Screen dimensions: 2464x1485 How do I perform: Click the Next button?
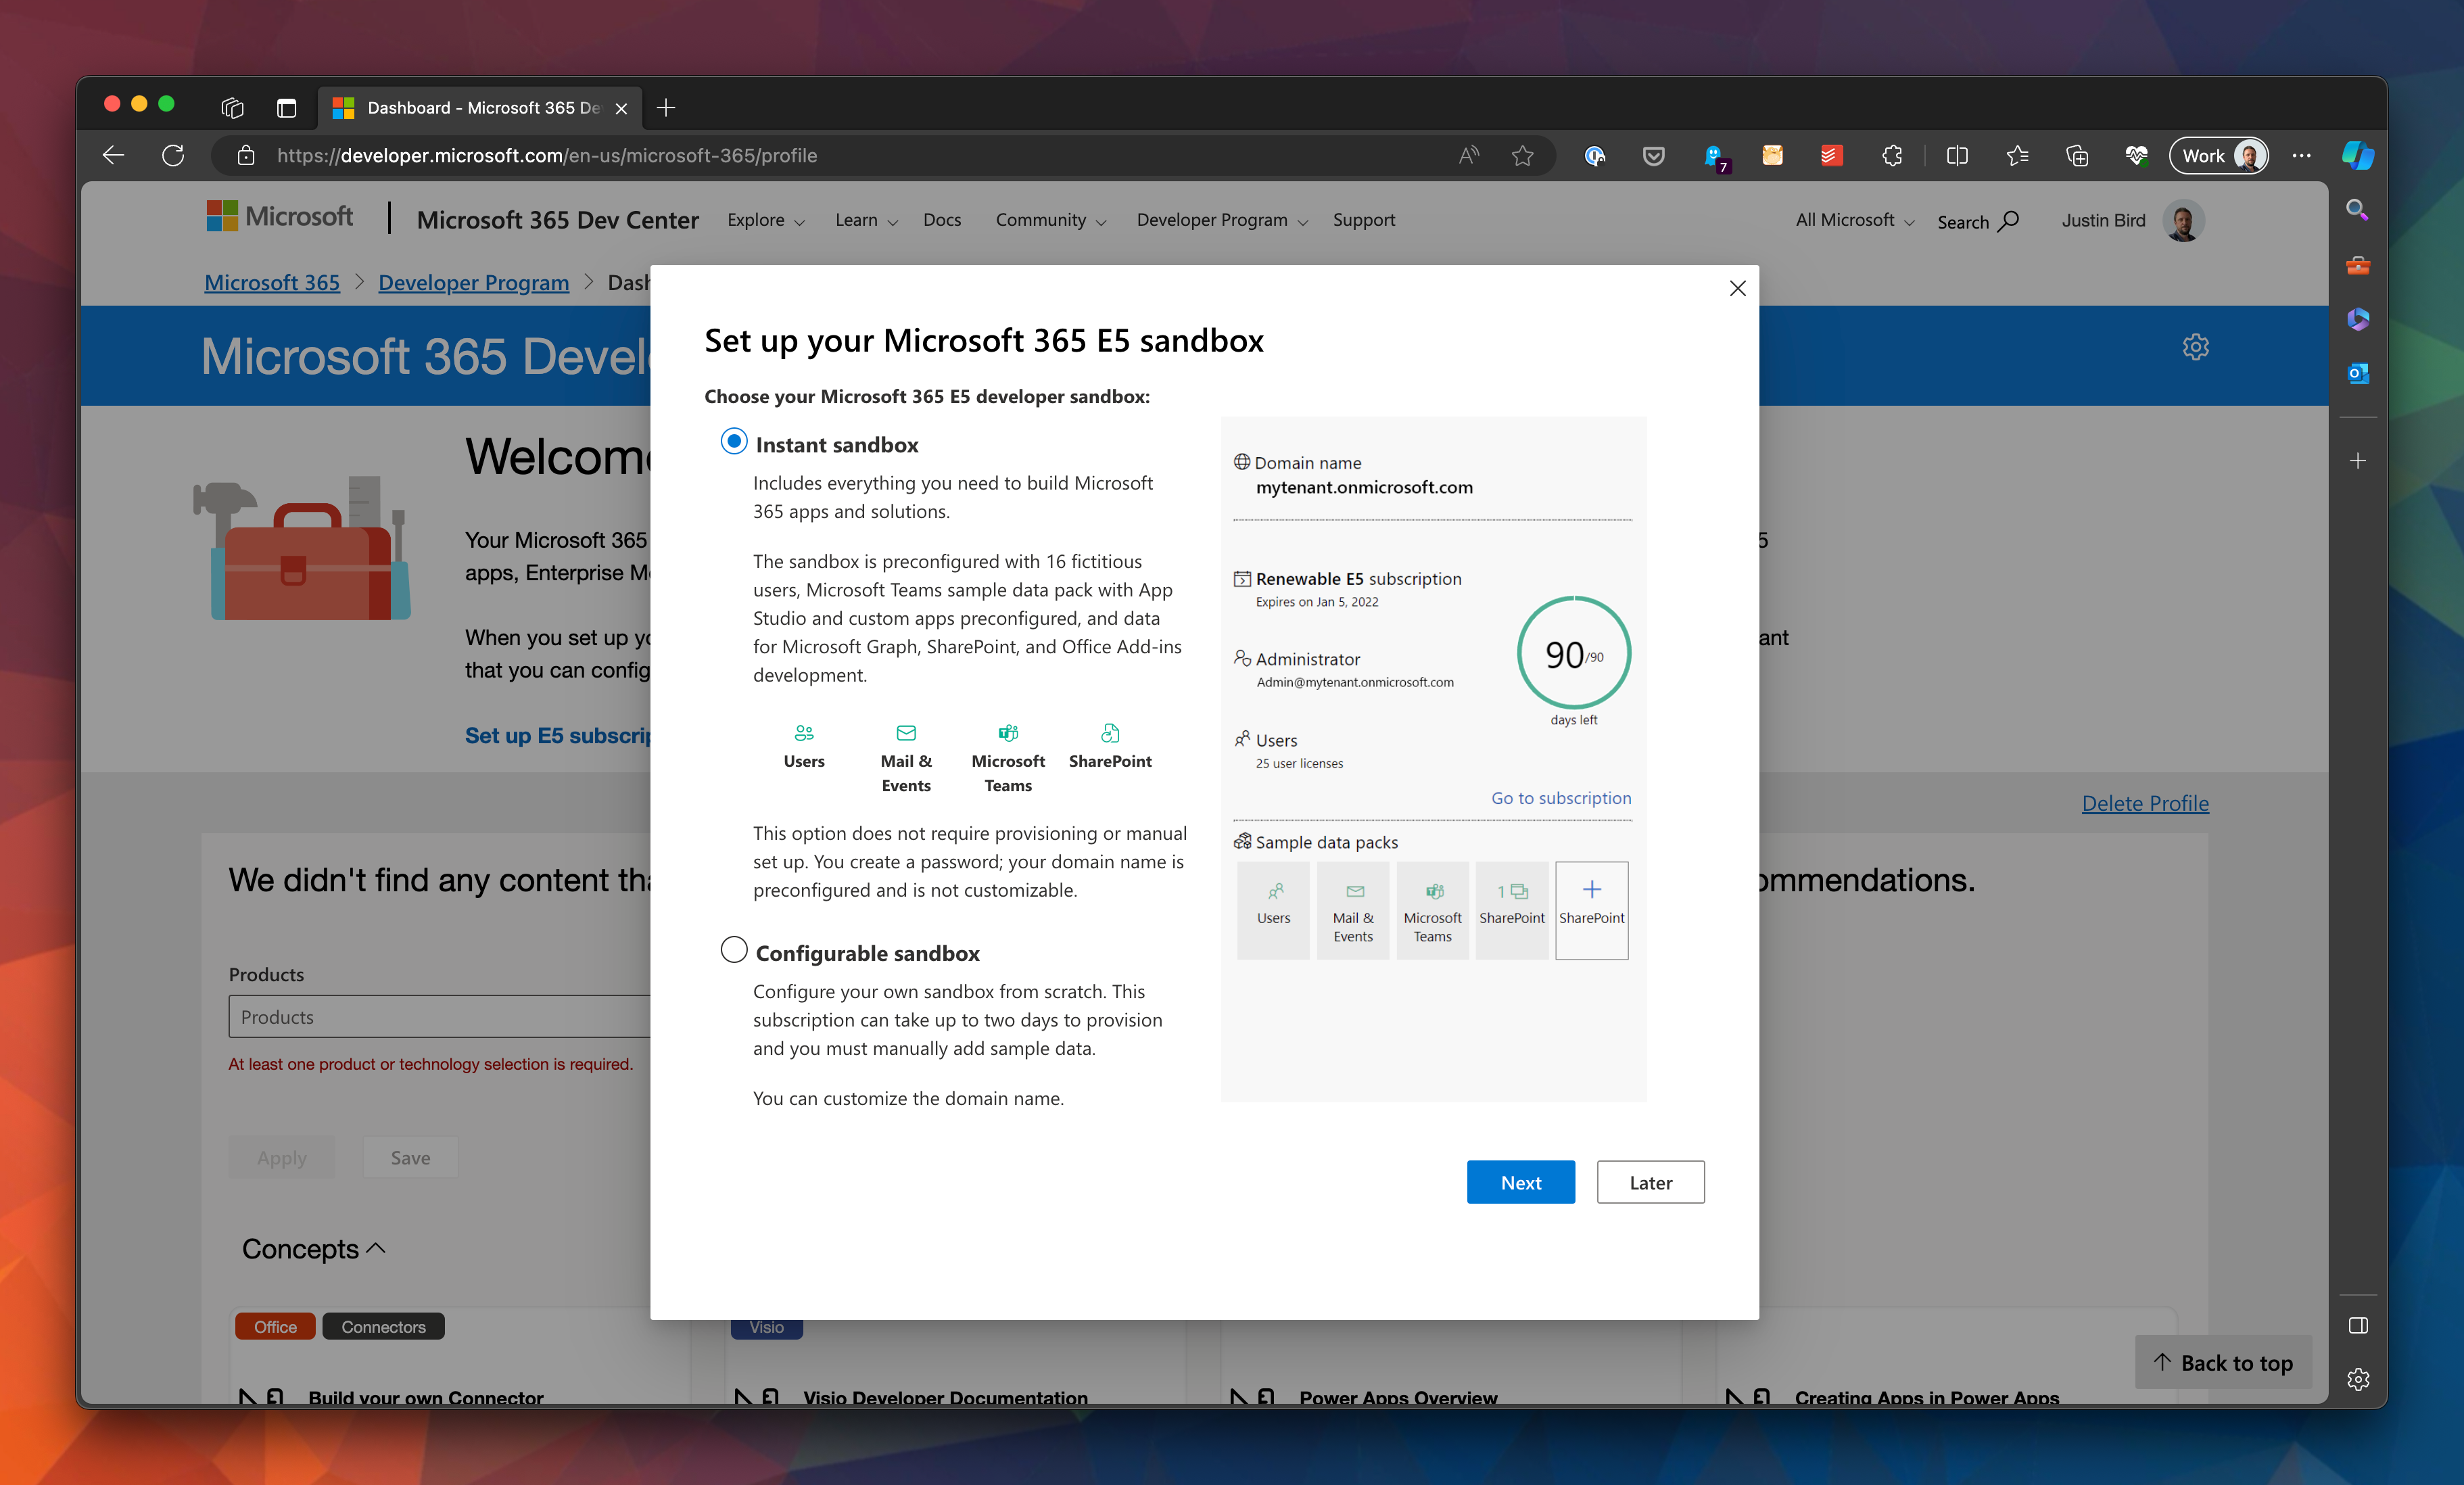point(1520,1182)
